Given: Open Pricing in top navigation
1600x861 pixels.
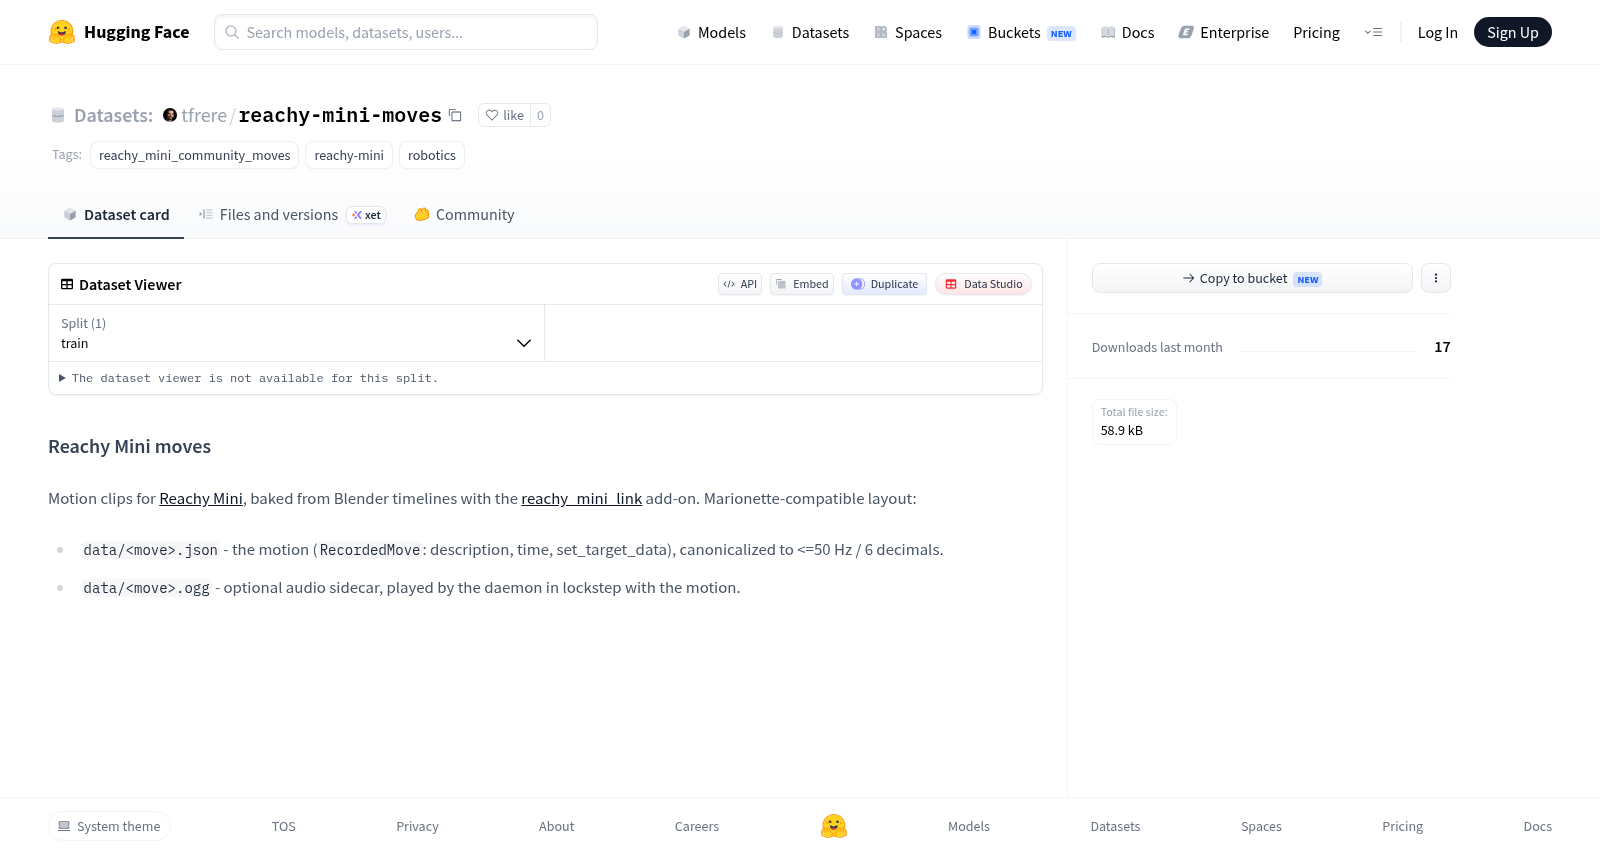Looking at the screenshot, I should tap(1316, 32).
